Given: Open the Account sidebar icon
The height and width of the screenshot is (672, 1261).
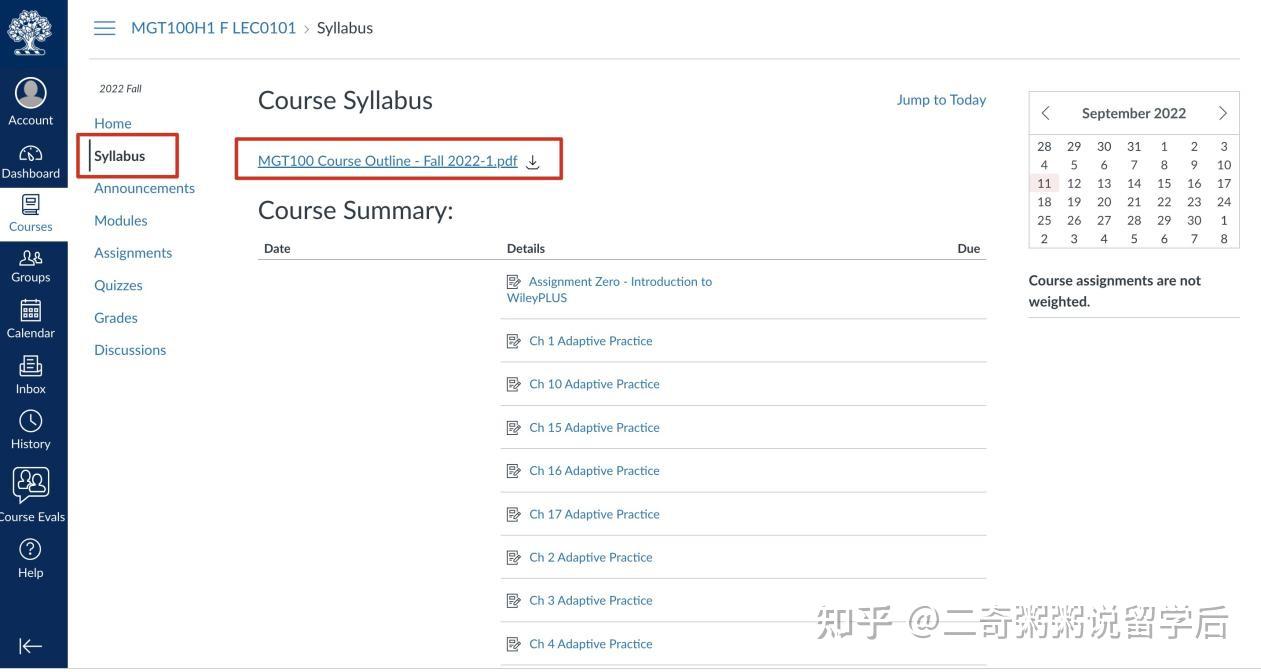Looking at the screenshot, I should click(31, 95).
